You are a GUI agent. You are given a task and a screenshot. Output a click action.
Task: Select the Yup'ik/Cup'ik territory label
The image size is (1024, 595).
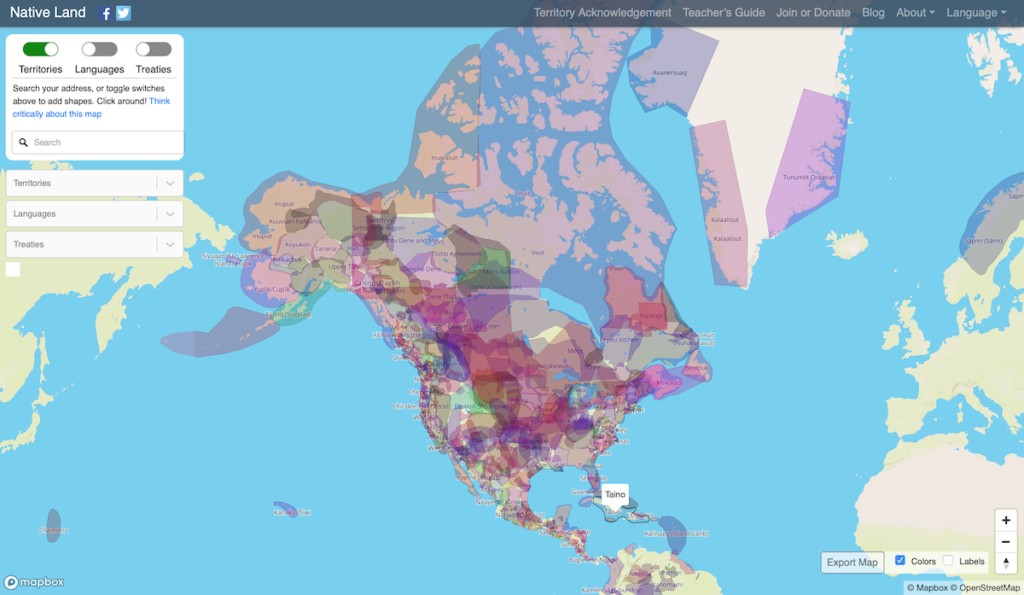coord(272,289)
